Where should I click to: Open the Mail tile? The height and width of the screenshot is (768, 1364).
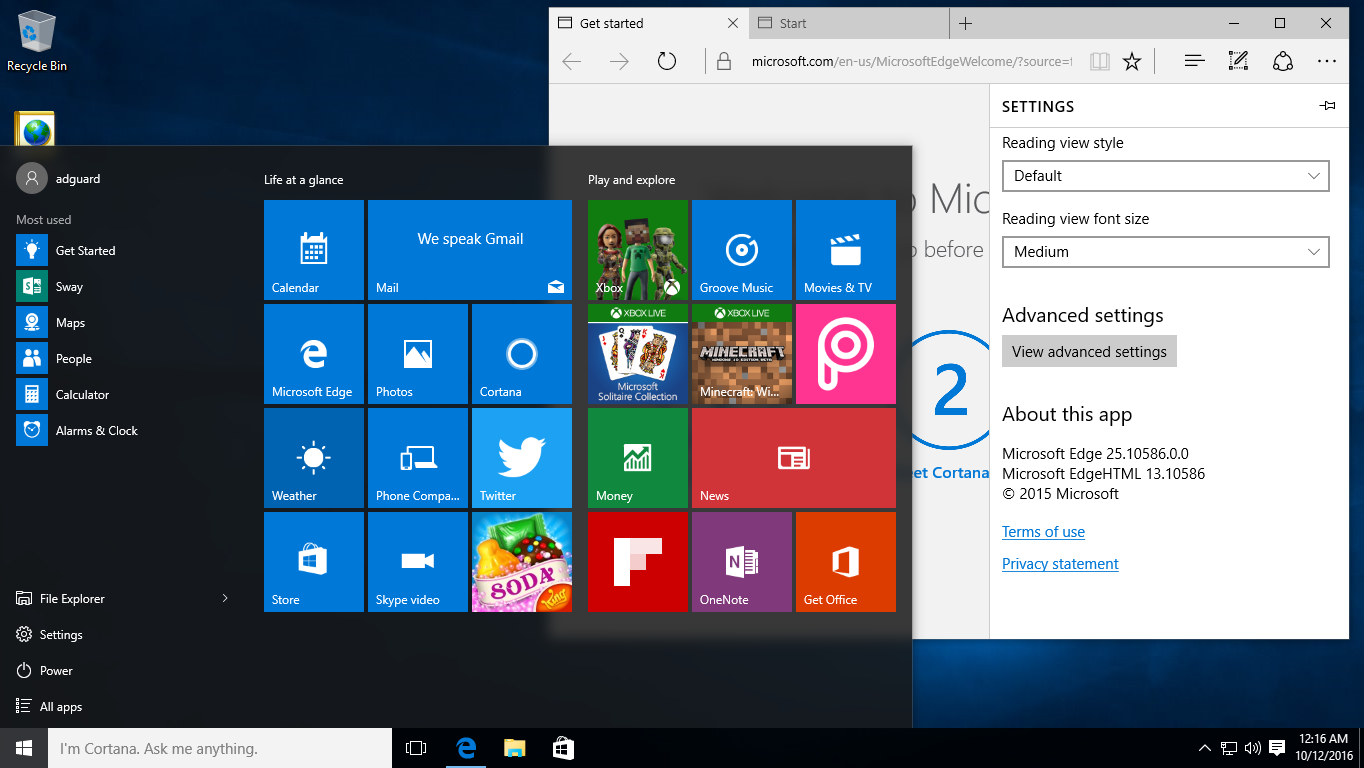[470, 250]
